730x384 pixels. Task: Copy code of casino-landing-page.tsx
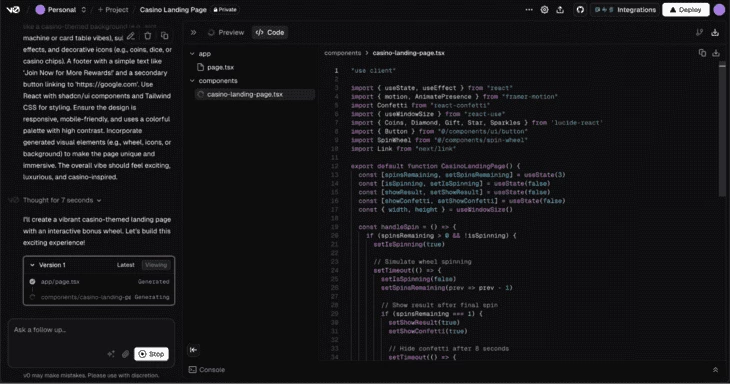[x=702, y=53]
